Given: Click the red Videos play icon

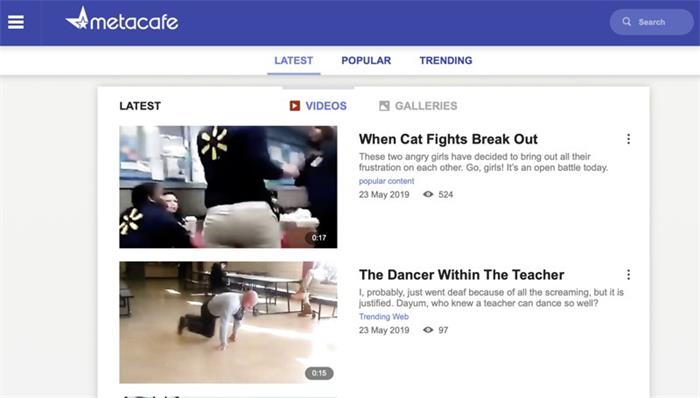Looking at the screenshot, I should (295, 106).
